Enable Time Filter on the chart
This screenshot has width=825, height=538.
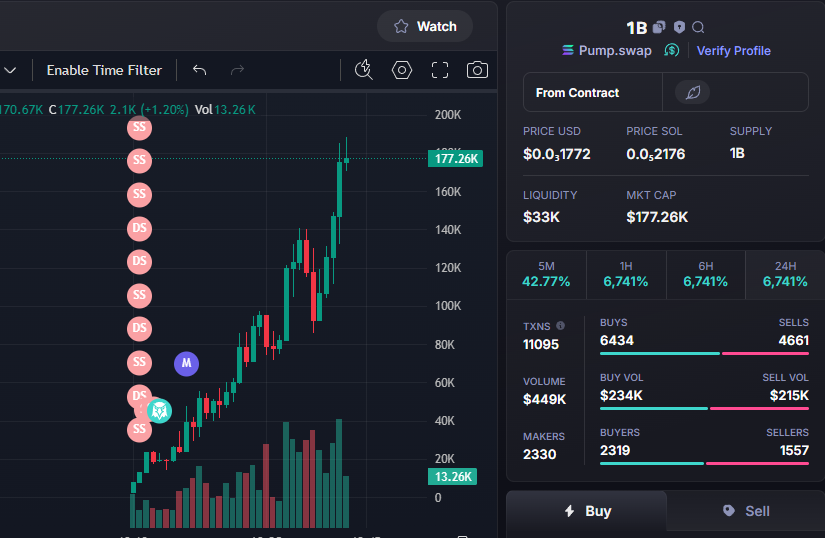pos(104,70)
